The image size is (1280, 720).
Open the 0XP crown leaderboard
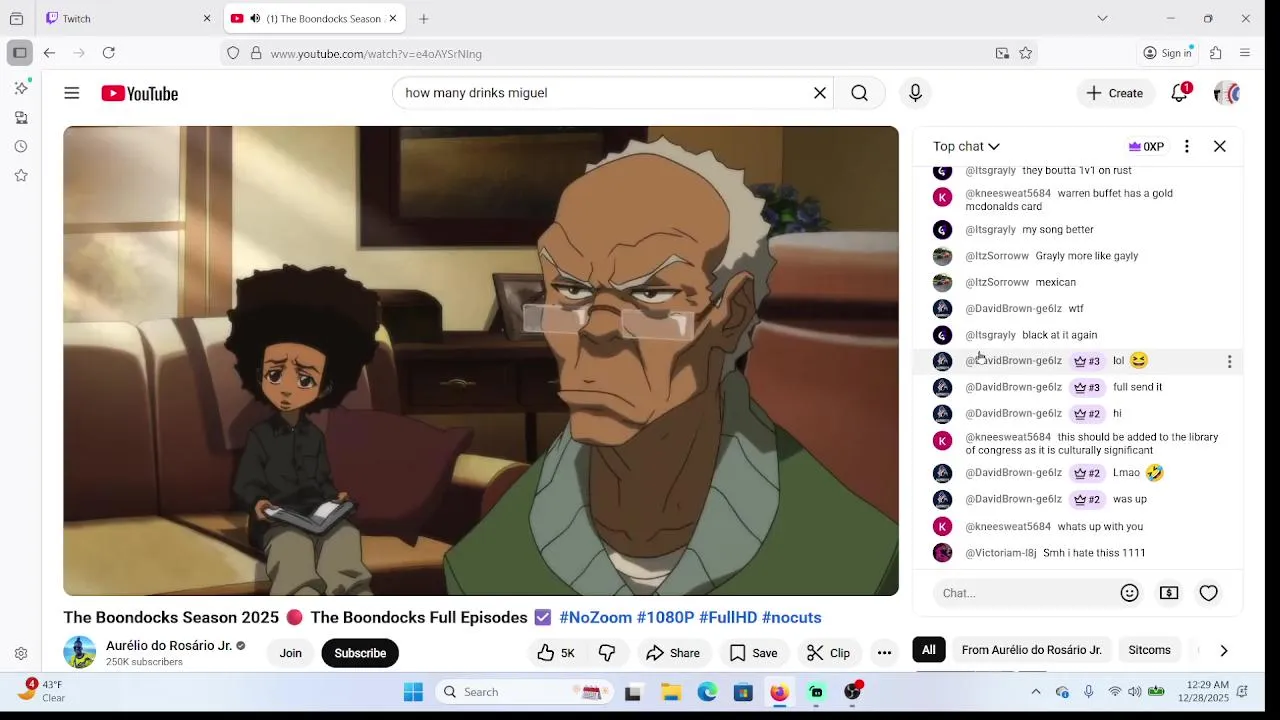pyautogui.click(x=1146, y=146)
